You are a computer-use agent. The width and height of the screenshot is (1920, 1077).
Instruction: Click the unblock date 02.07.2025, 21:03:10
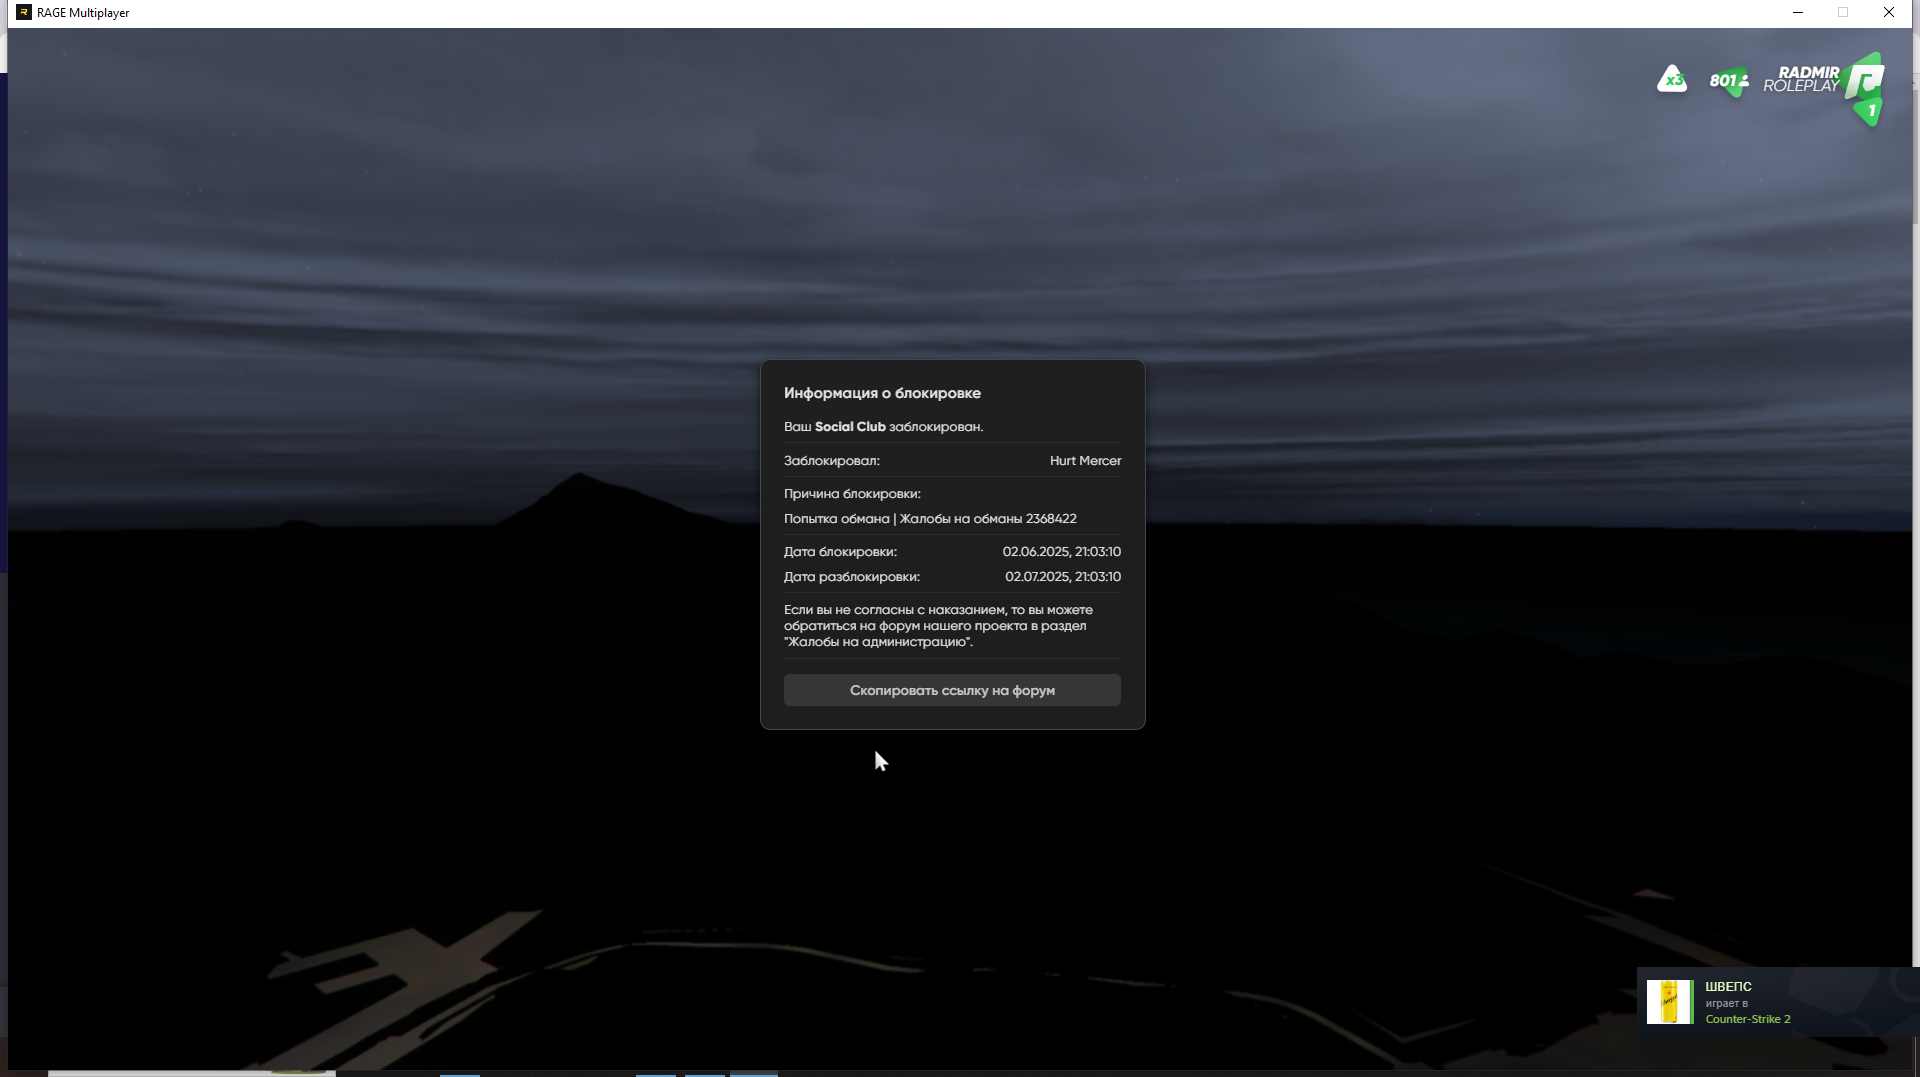tap(1062, 577)
